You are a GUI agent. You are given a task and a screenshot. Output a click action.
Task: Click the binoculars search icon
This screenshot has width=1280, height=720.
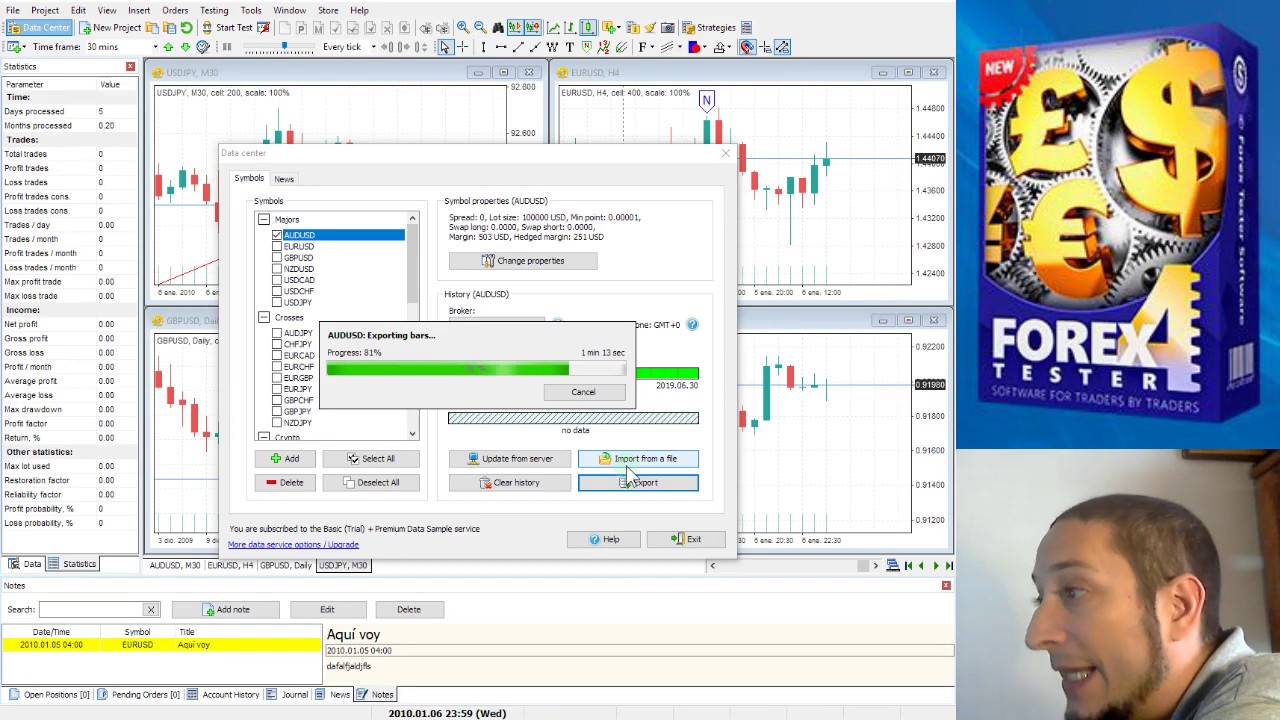click(498, 28)
